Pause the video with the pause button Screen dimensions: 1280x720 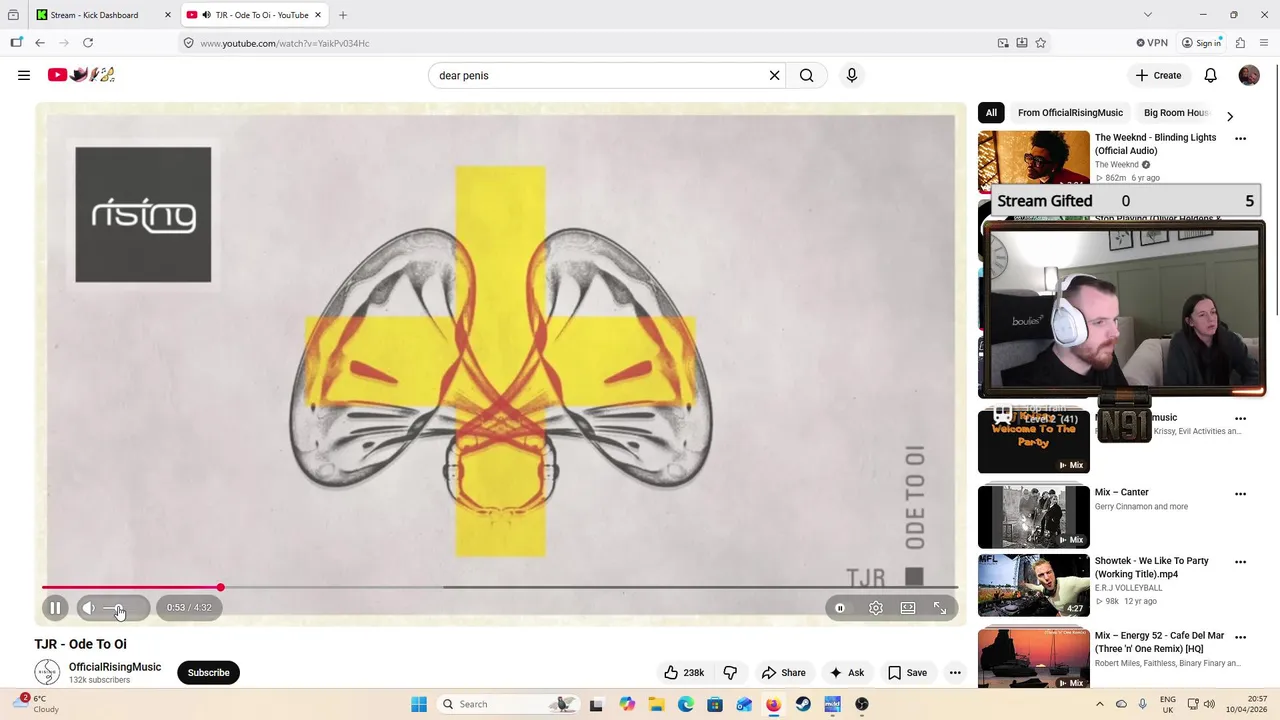55,608
